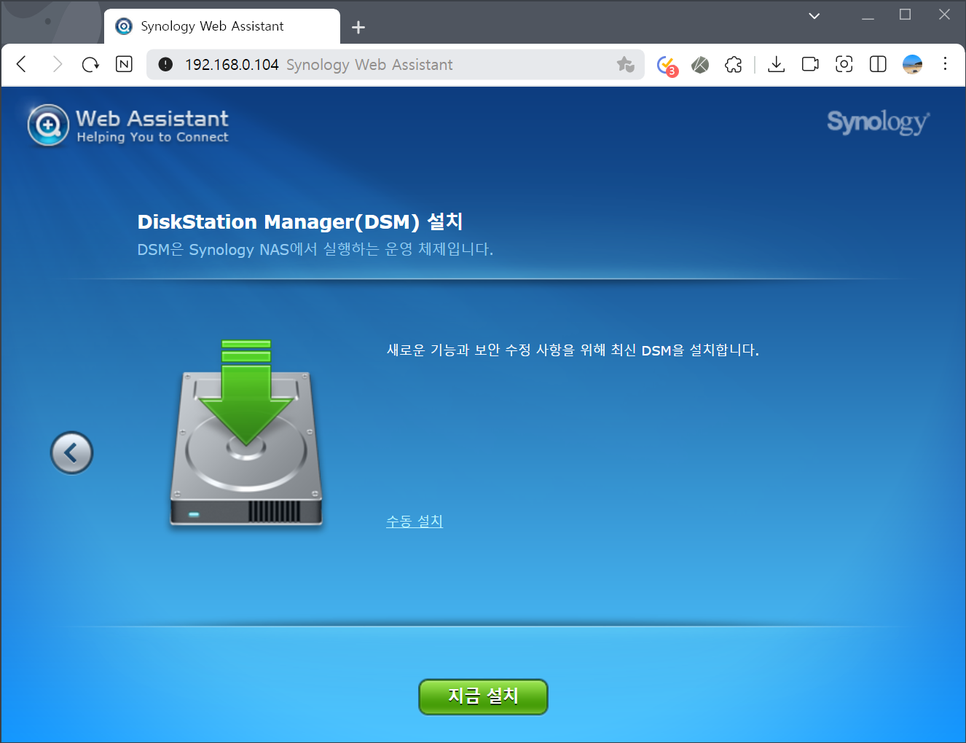Open the extensions puzzle icon
966x743 pixels.
(733, 65)
